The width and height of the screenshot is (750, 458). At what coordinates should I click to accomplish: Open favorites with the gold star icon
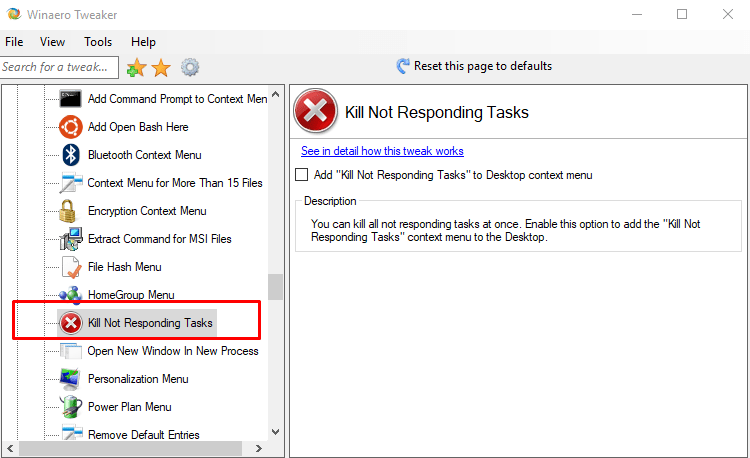(x=161, y=67)
